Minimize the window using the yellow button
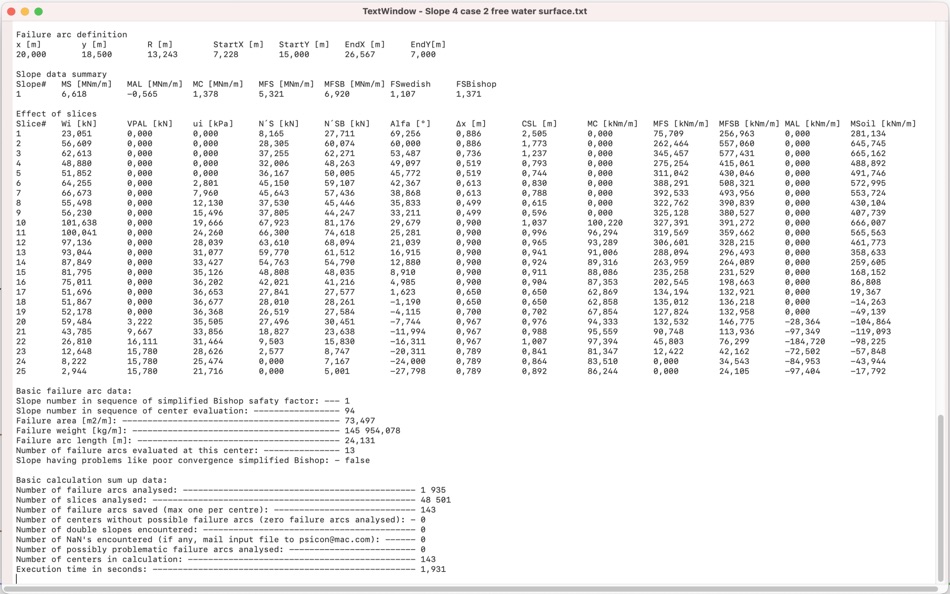The image size is (950, 594). pos(25,12)
